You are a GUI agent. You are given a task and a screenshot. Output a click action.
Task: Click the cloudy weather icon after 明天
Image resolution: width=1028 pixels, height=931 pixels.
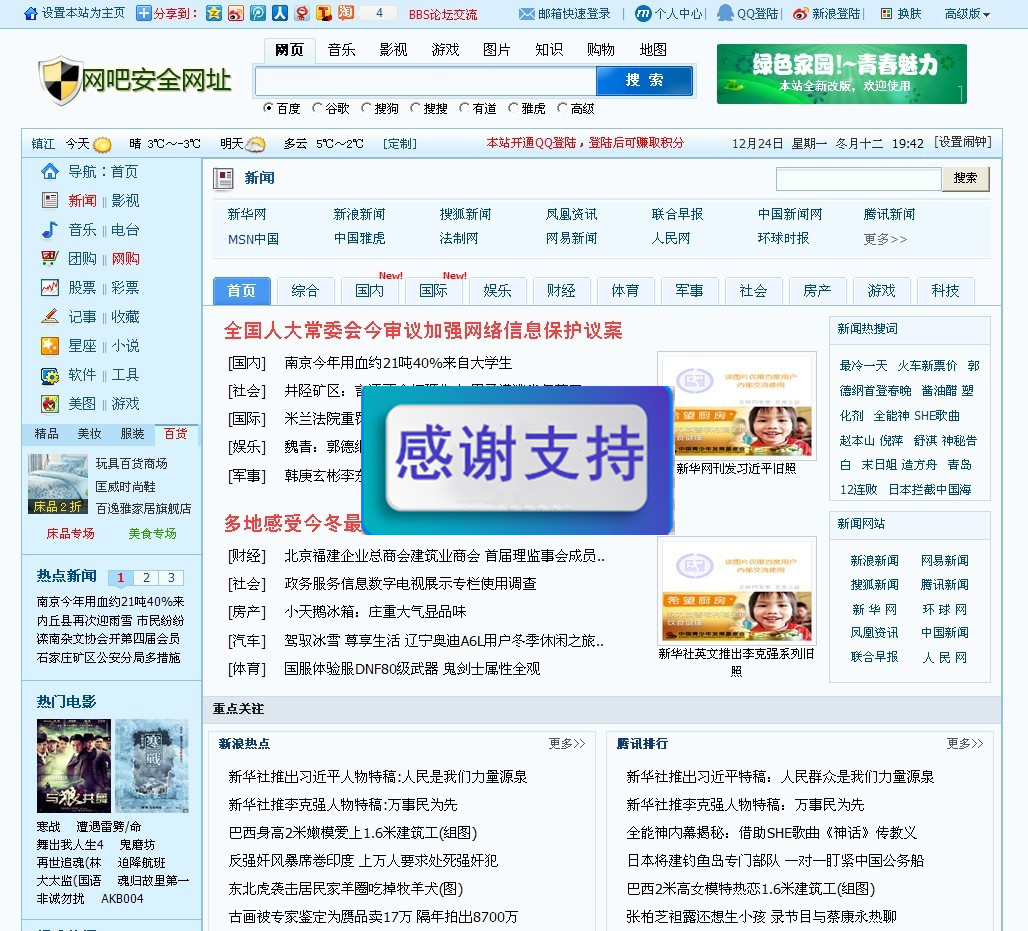pyautogui.click(x=255, y=144)
